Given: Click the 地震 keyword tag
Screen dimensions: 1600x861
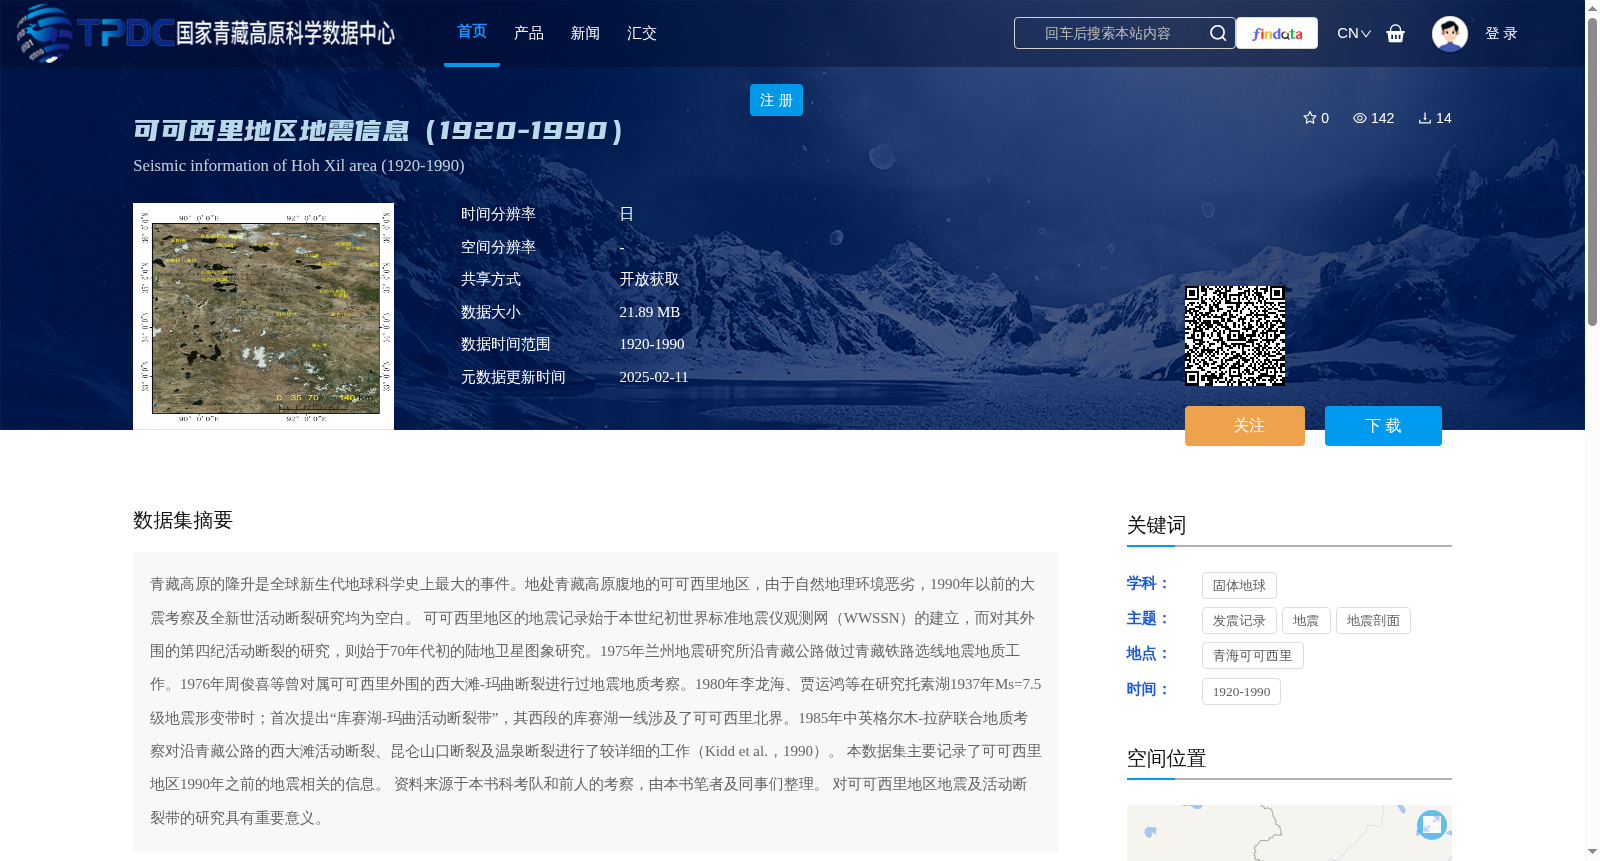Looking at the screenshot, I should coord(1306,620).
